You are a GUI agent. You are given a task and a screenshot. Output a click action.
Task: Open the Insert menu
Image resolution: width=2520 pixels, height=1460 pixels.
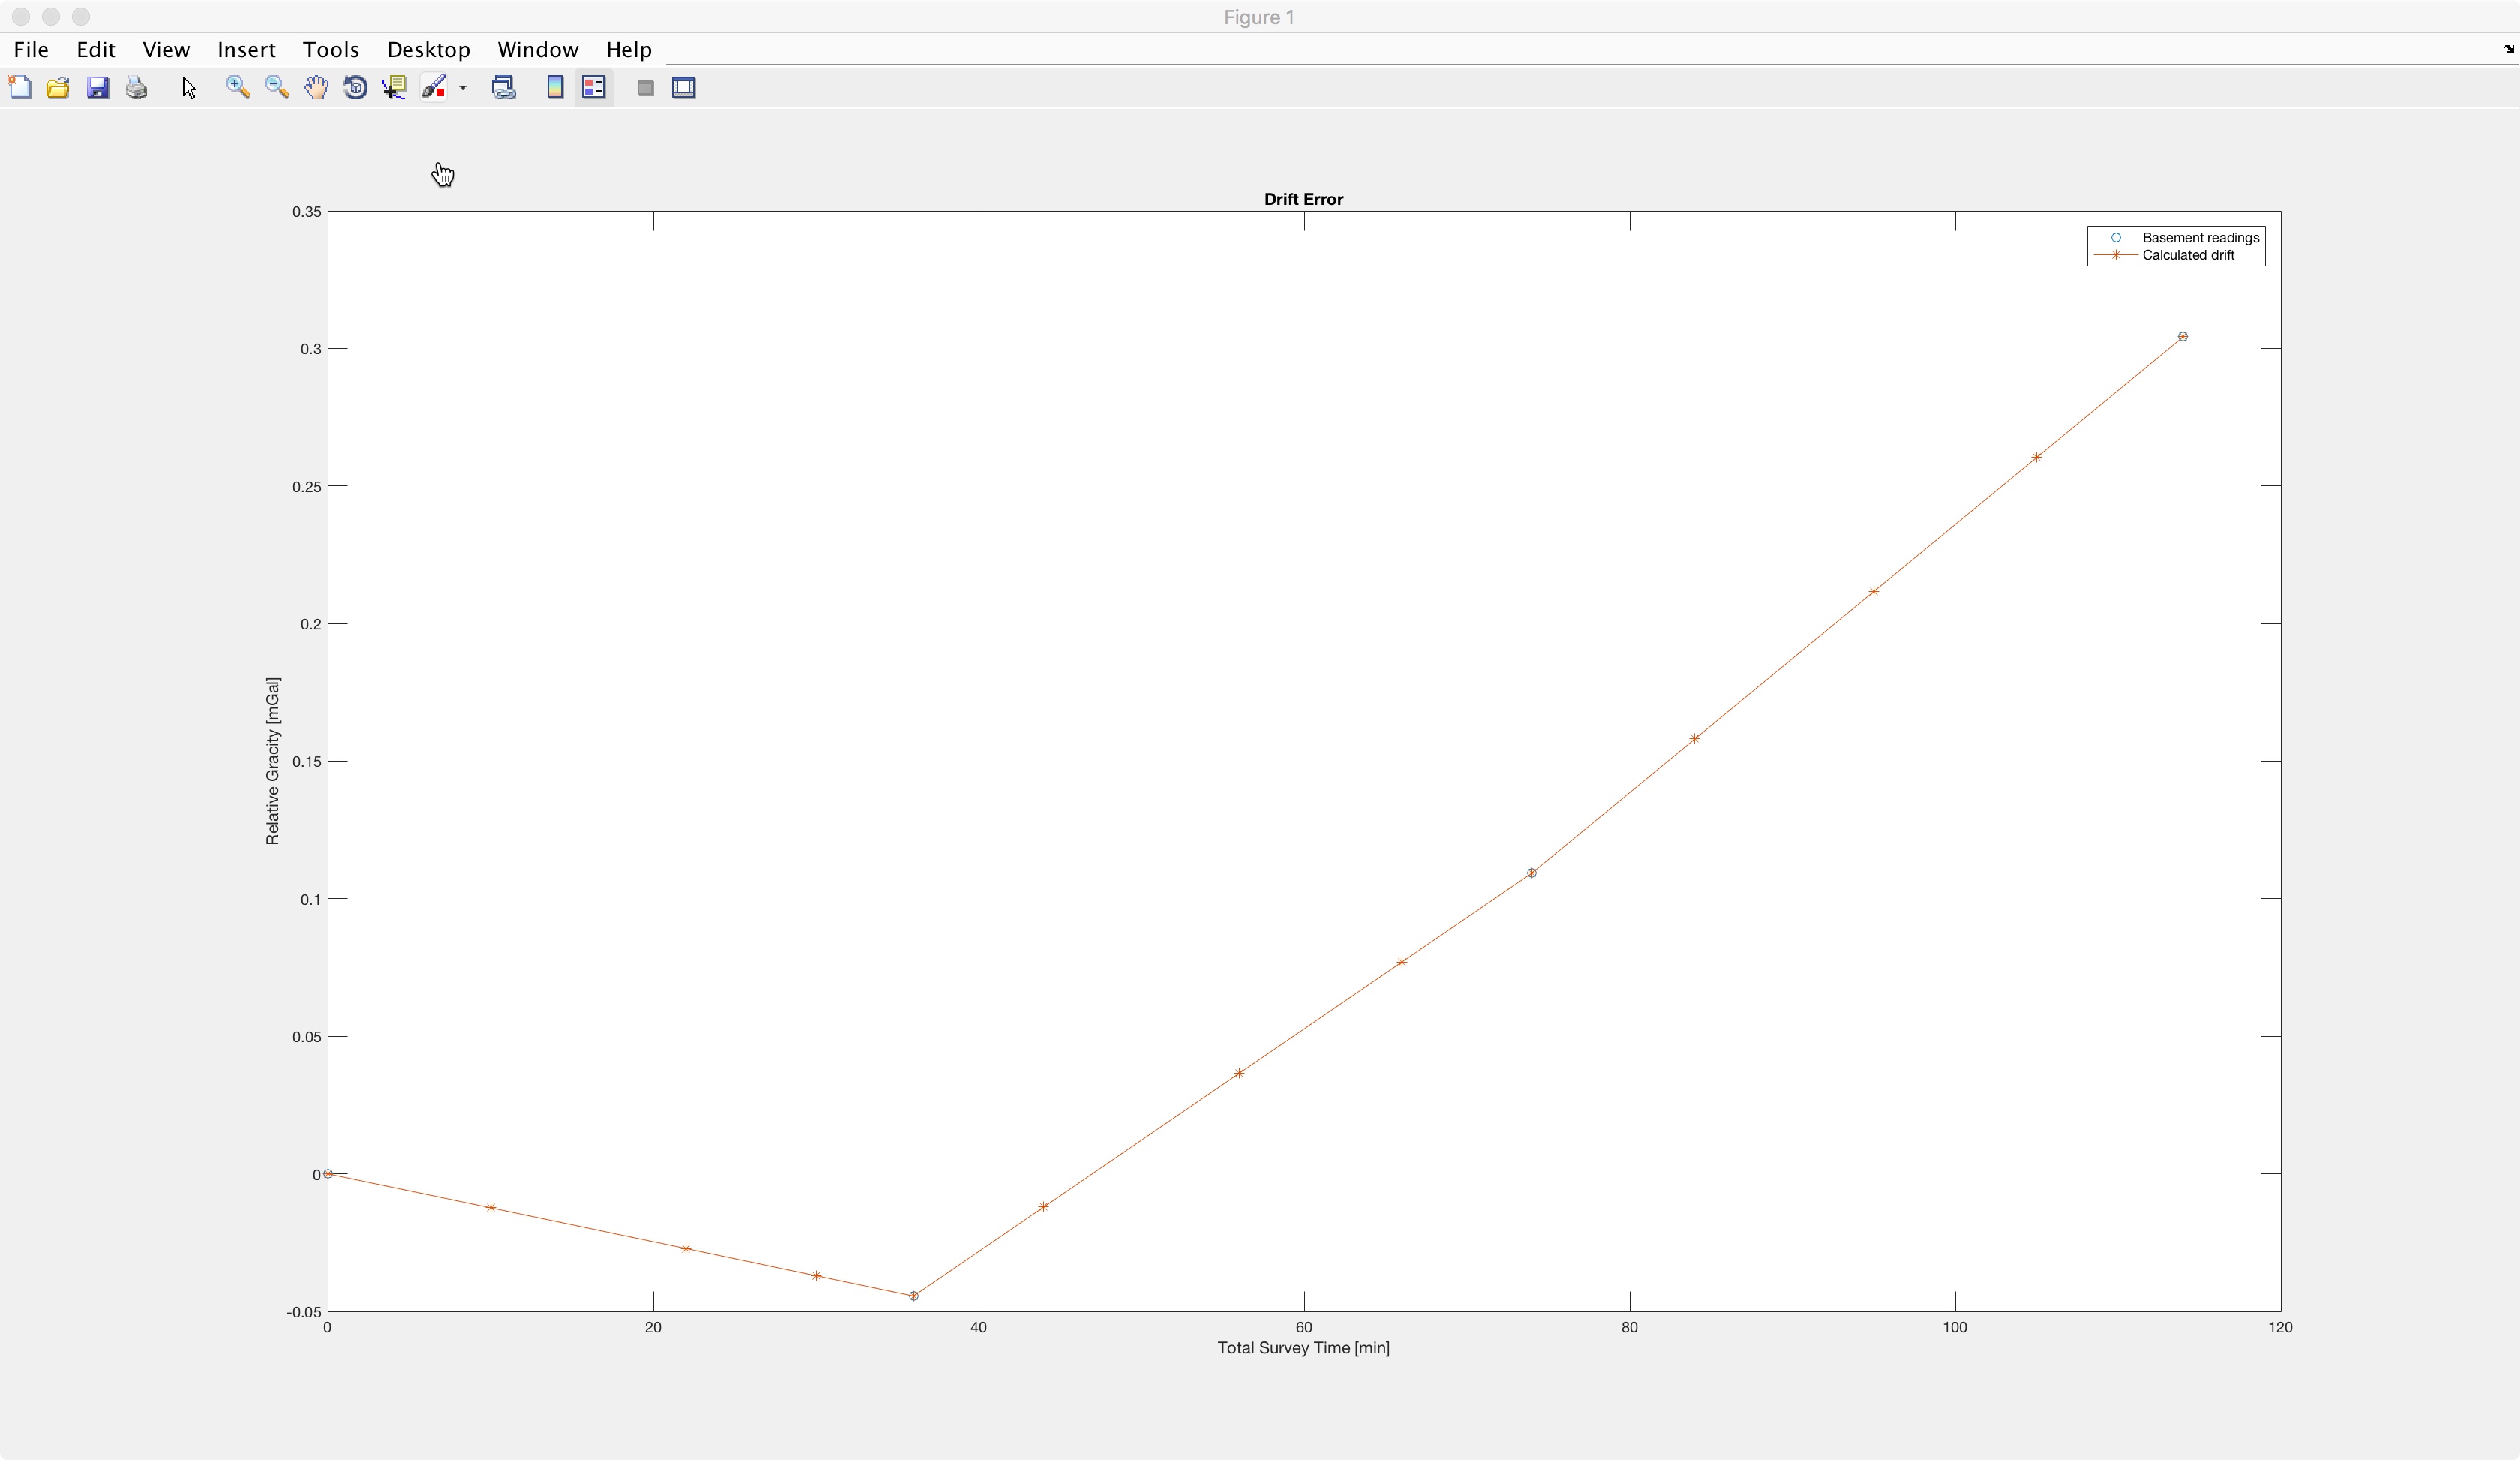pyautogui.click(x=246, y=49)
